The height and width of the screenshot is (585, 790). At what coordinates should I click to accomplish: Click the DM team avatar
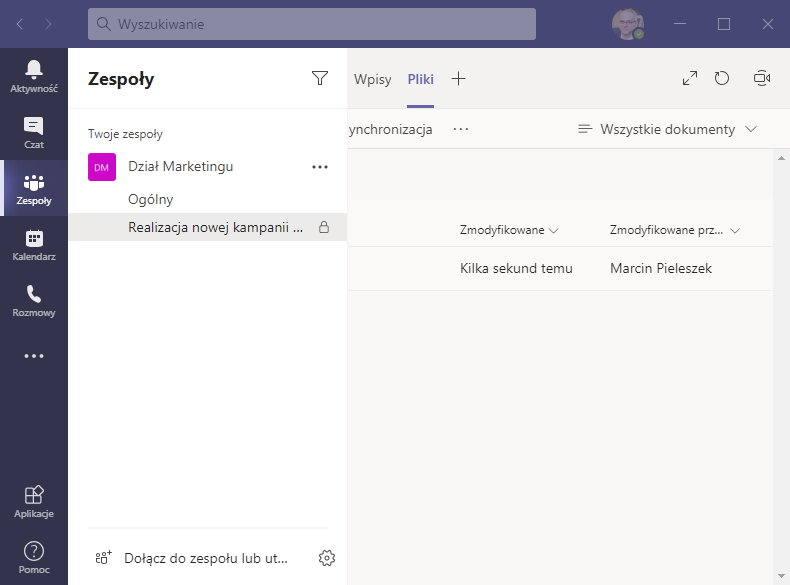coord(102,167)
